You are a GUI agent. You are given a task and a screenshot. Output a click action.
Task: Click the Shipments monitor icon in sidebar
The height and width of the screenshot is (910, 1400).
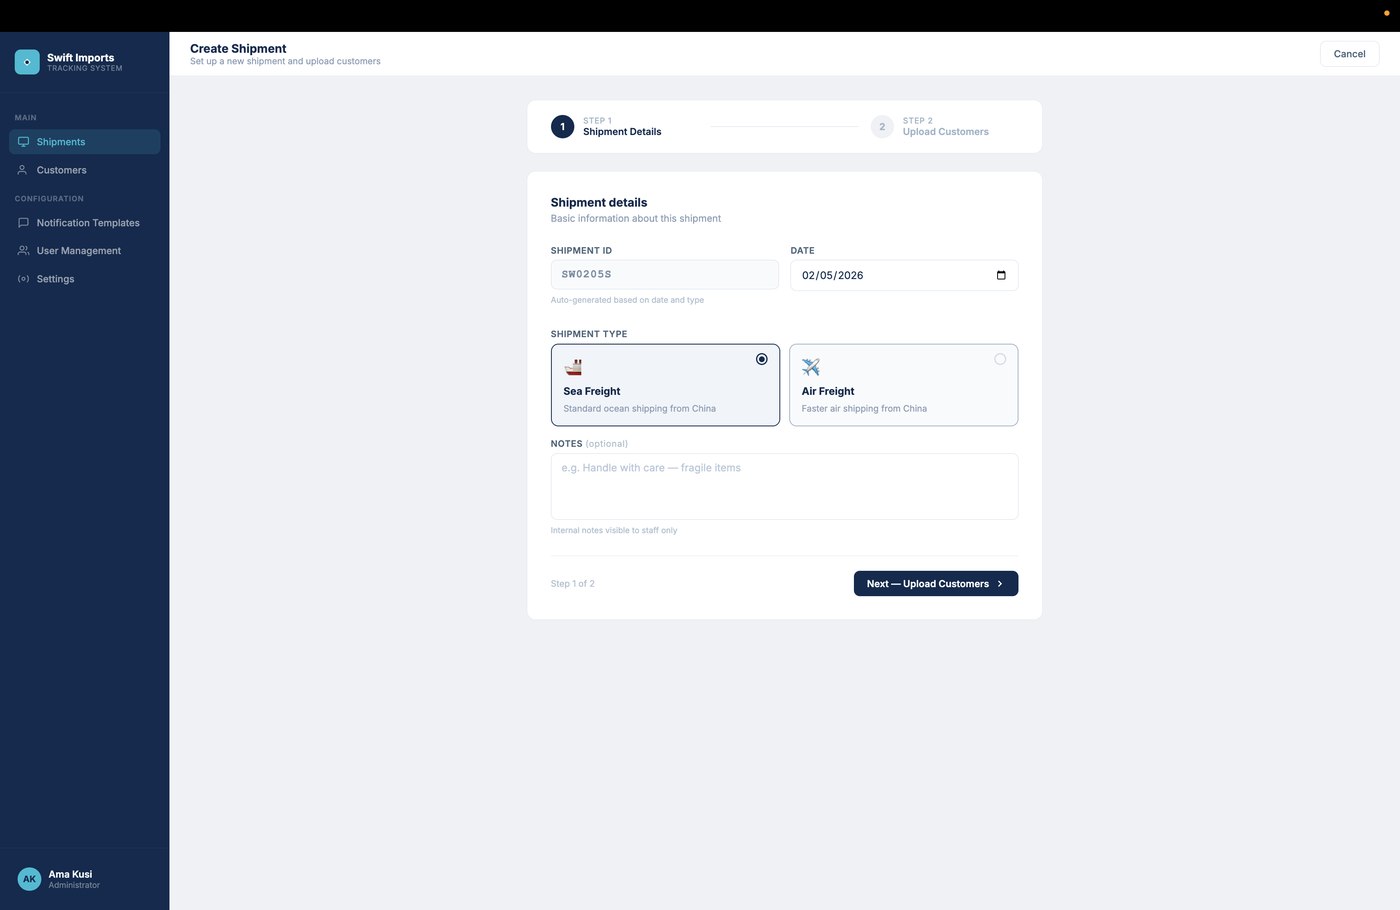point(23,142)
